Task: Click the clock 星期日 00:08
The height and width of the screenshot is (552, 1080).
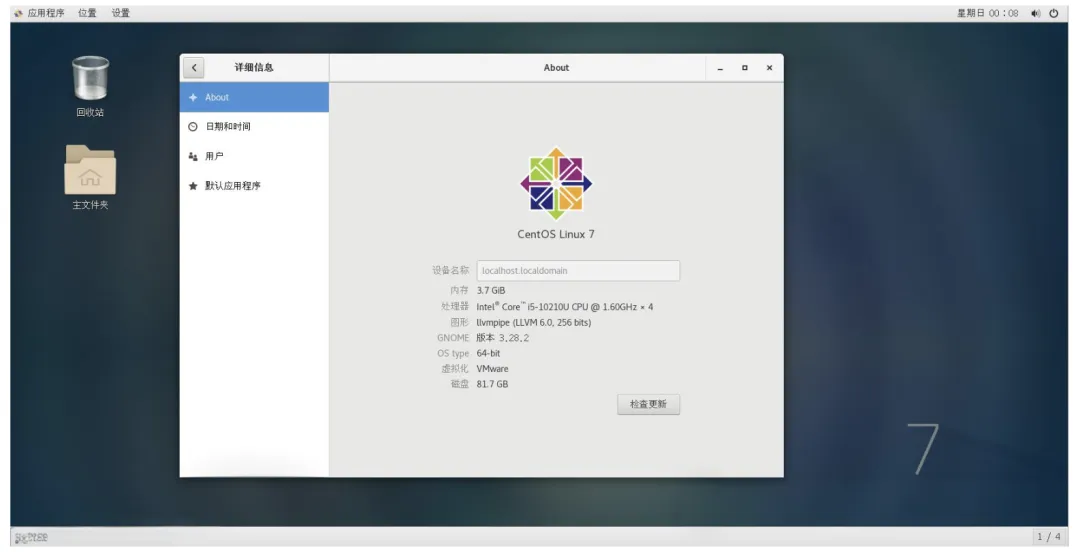Action: pyautogui.click(x=987, y=13)
